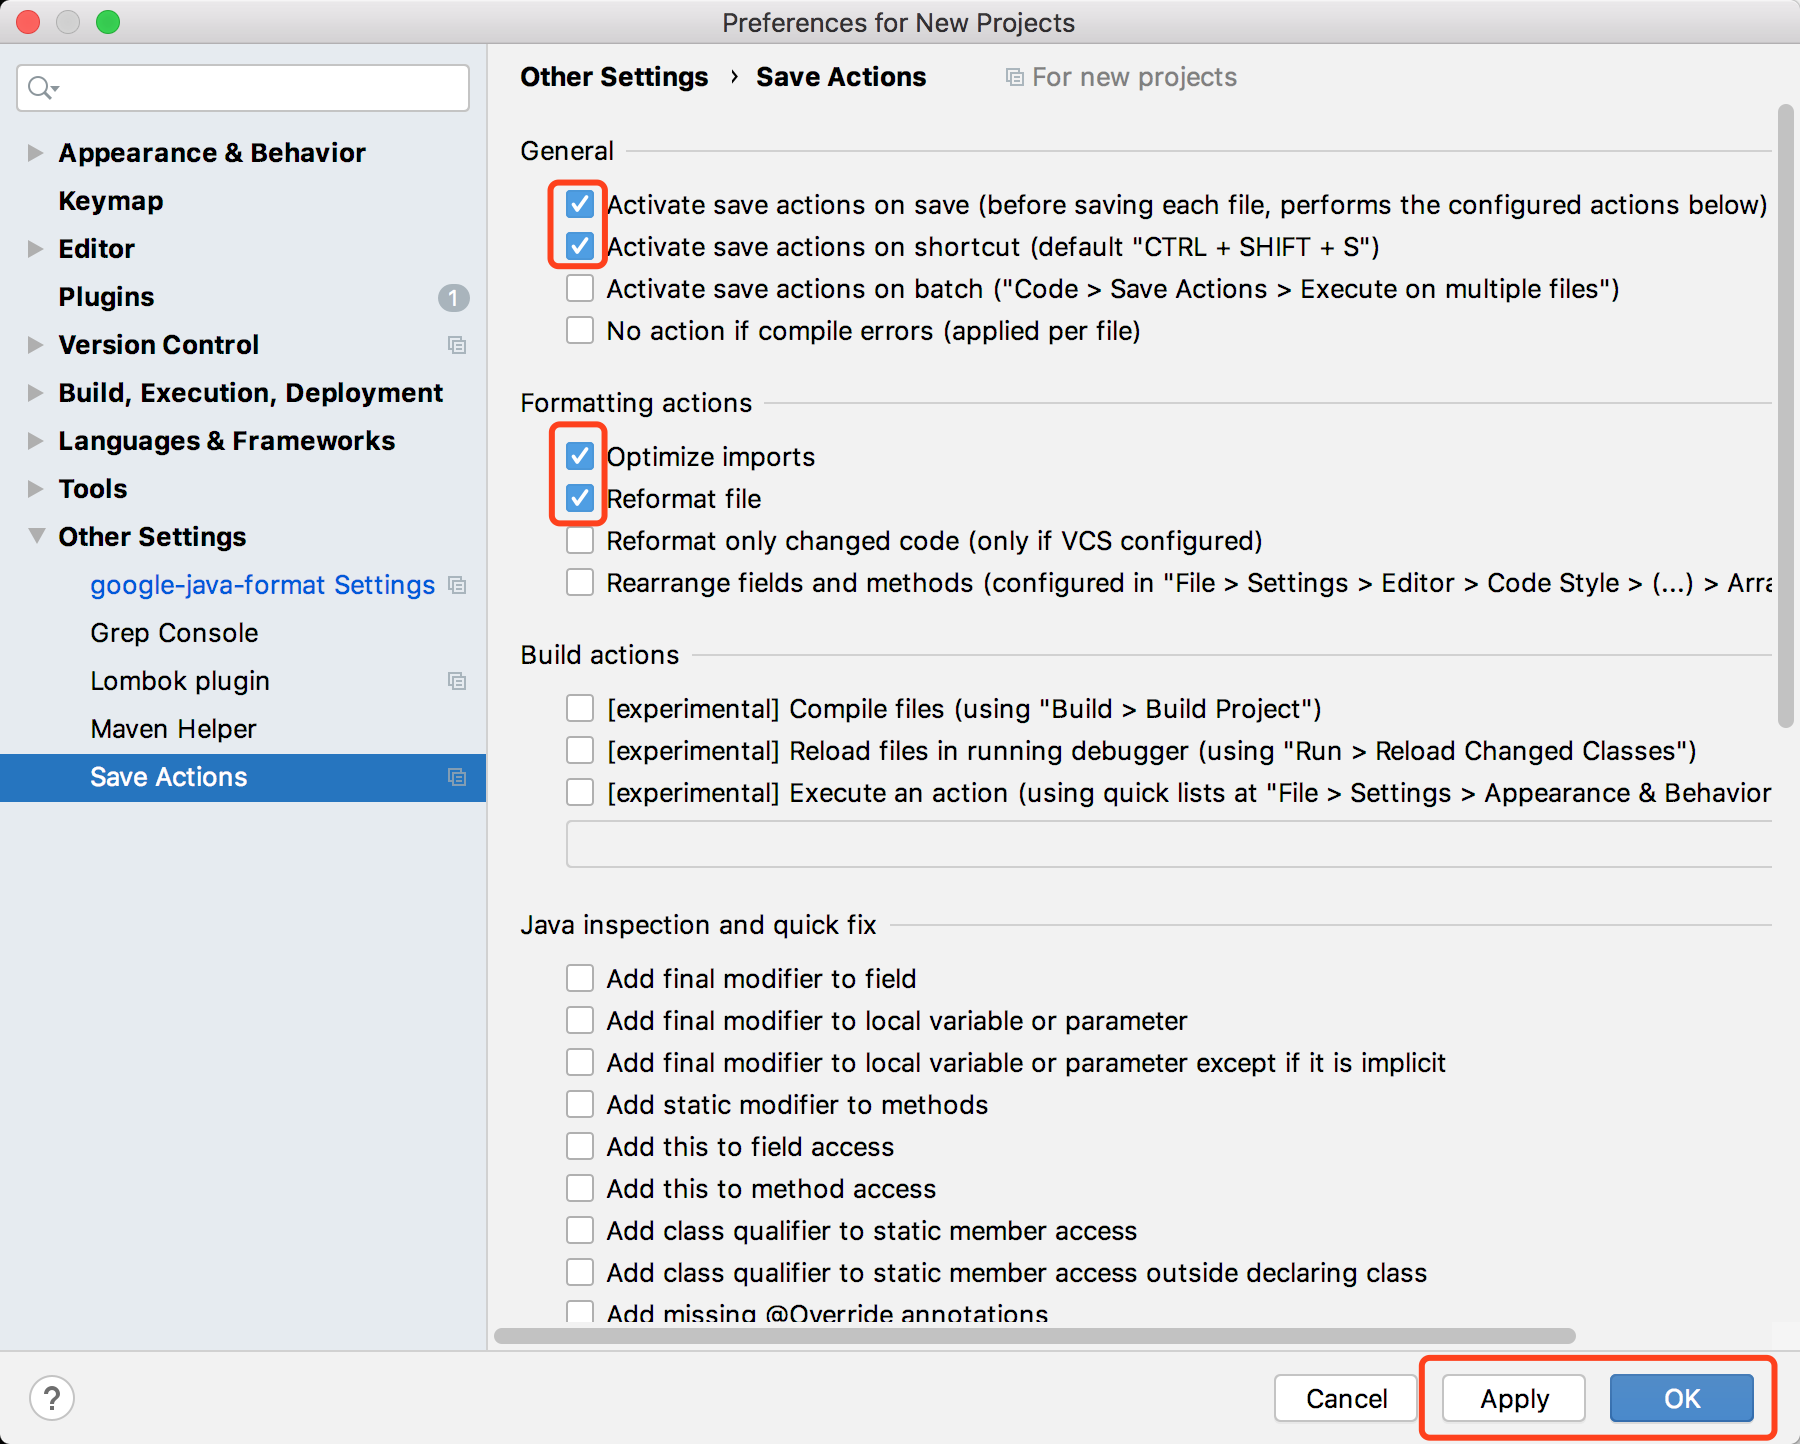Open the Keymap settings page
This screenshot has width=1800, height=1444.
(x=111, y=201)
